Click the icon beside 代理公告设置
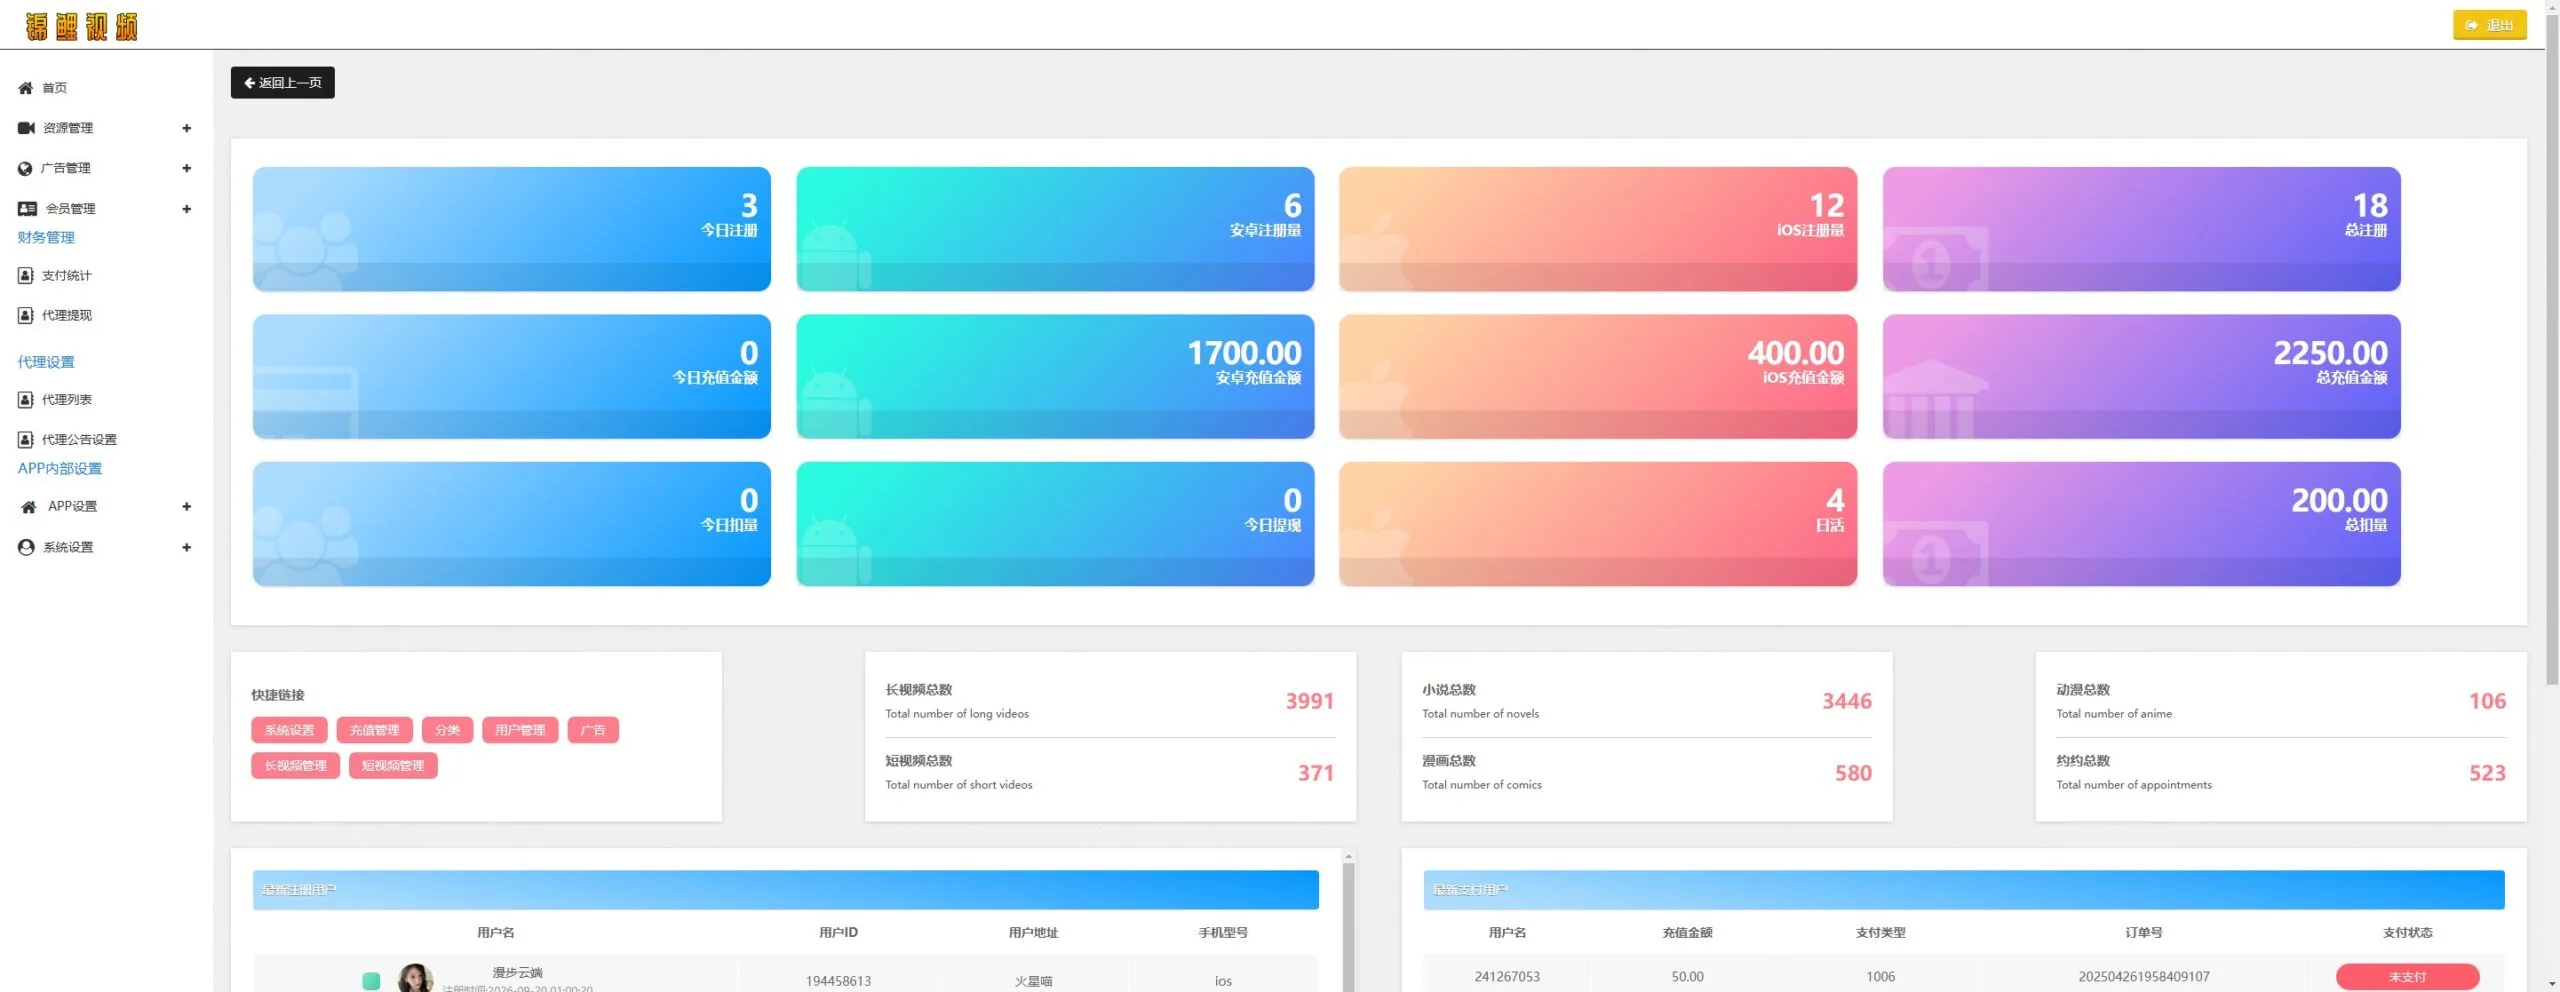This screenshot has height=992, width=2560. pos(26,439)
